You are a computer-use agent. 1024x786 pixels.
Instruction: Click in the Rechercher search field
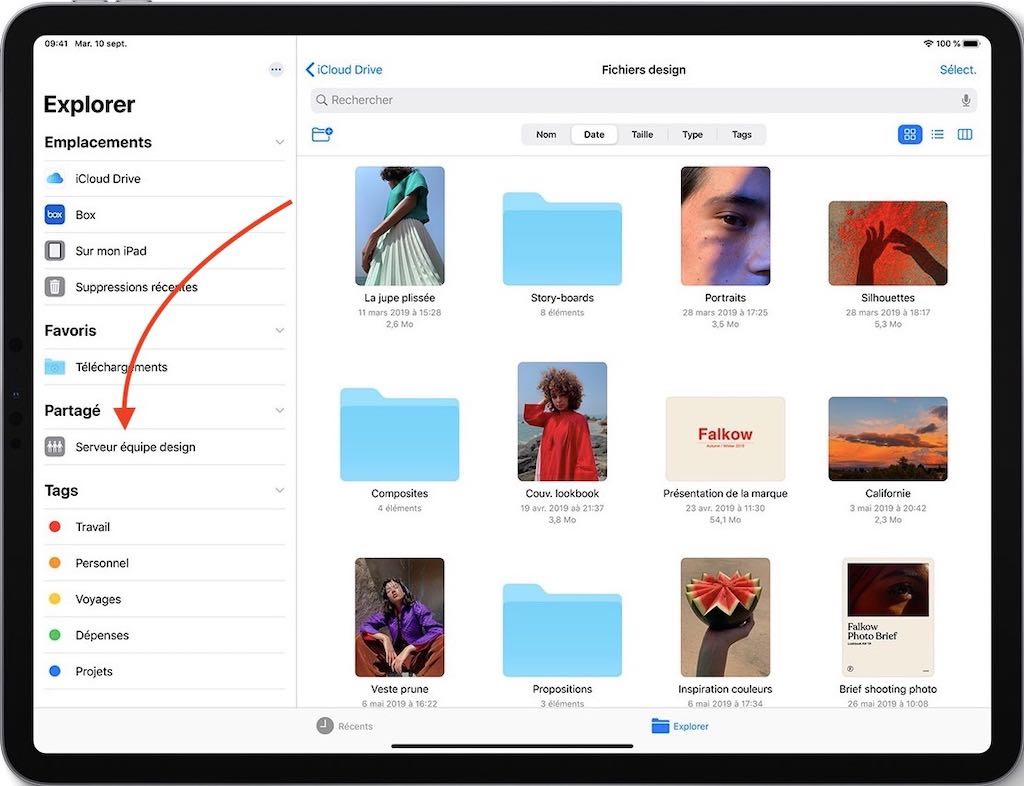643,100
